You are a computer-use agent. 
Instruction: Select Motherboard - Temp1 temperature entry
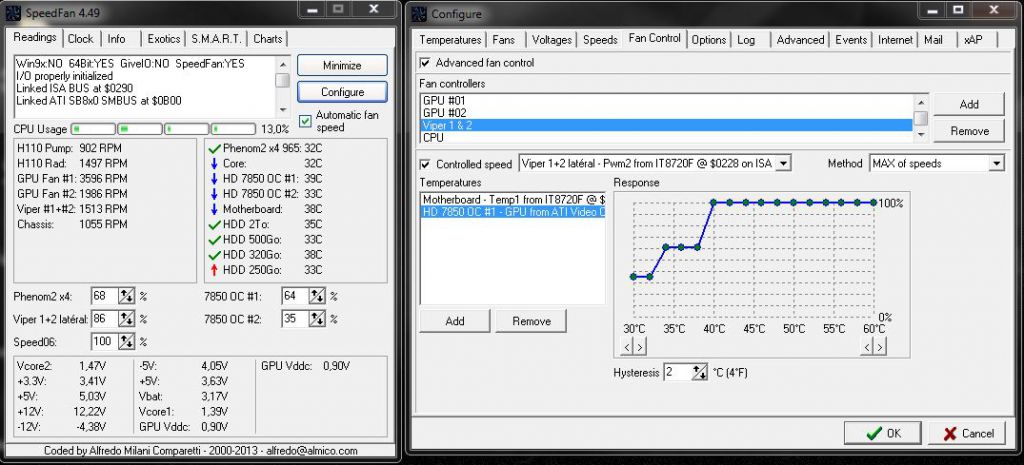click(513, 199)
